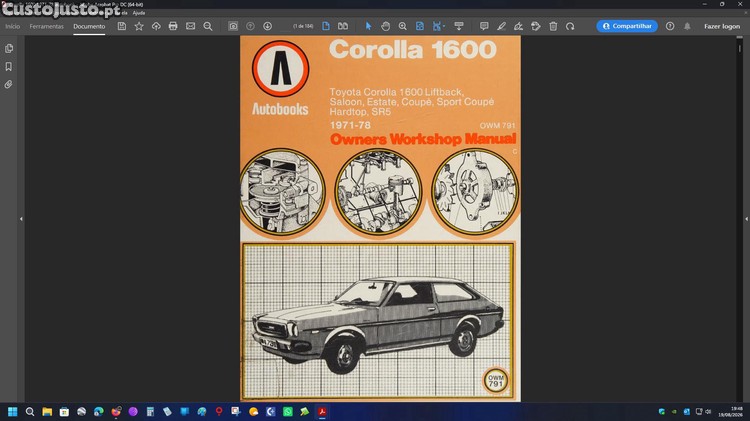Click Fazer logon to sign in
Viewport: 750px width, 421px height.
[722, 26]
